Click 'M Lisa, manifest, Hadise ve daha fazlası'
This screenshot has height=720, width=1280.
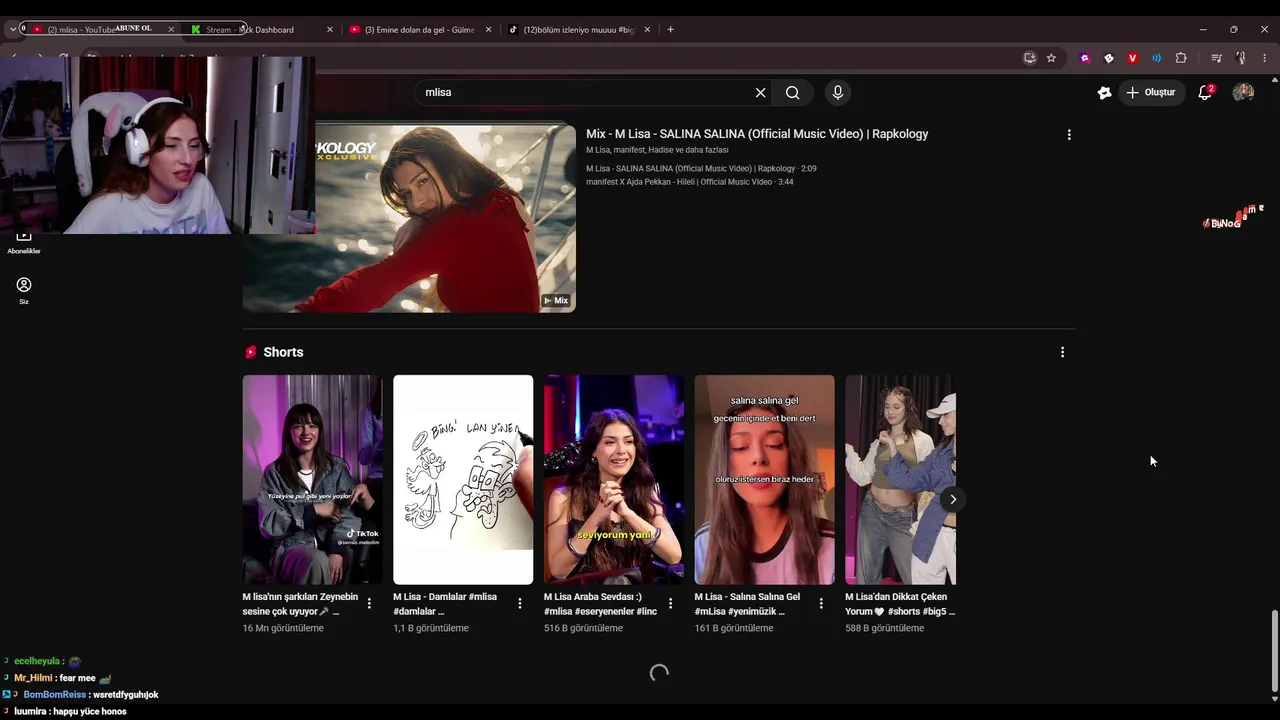click(657, 150)
